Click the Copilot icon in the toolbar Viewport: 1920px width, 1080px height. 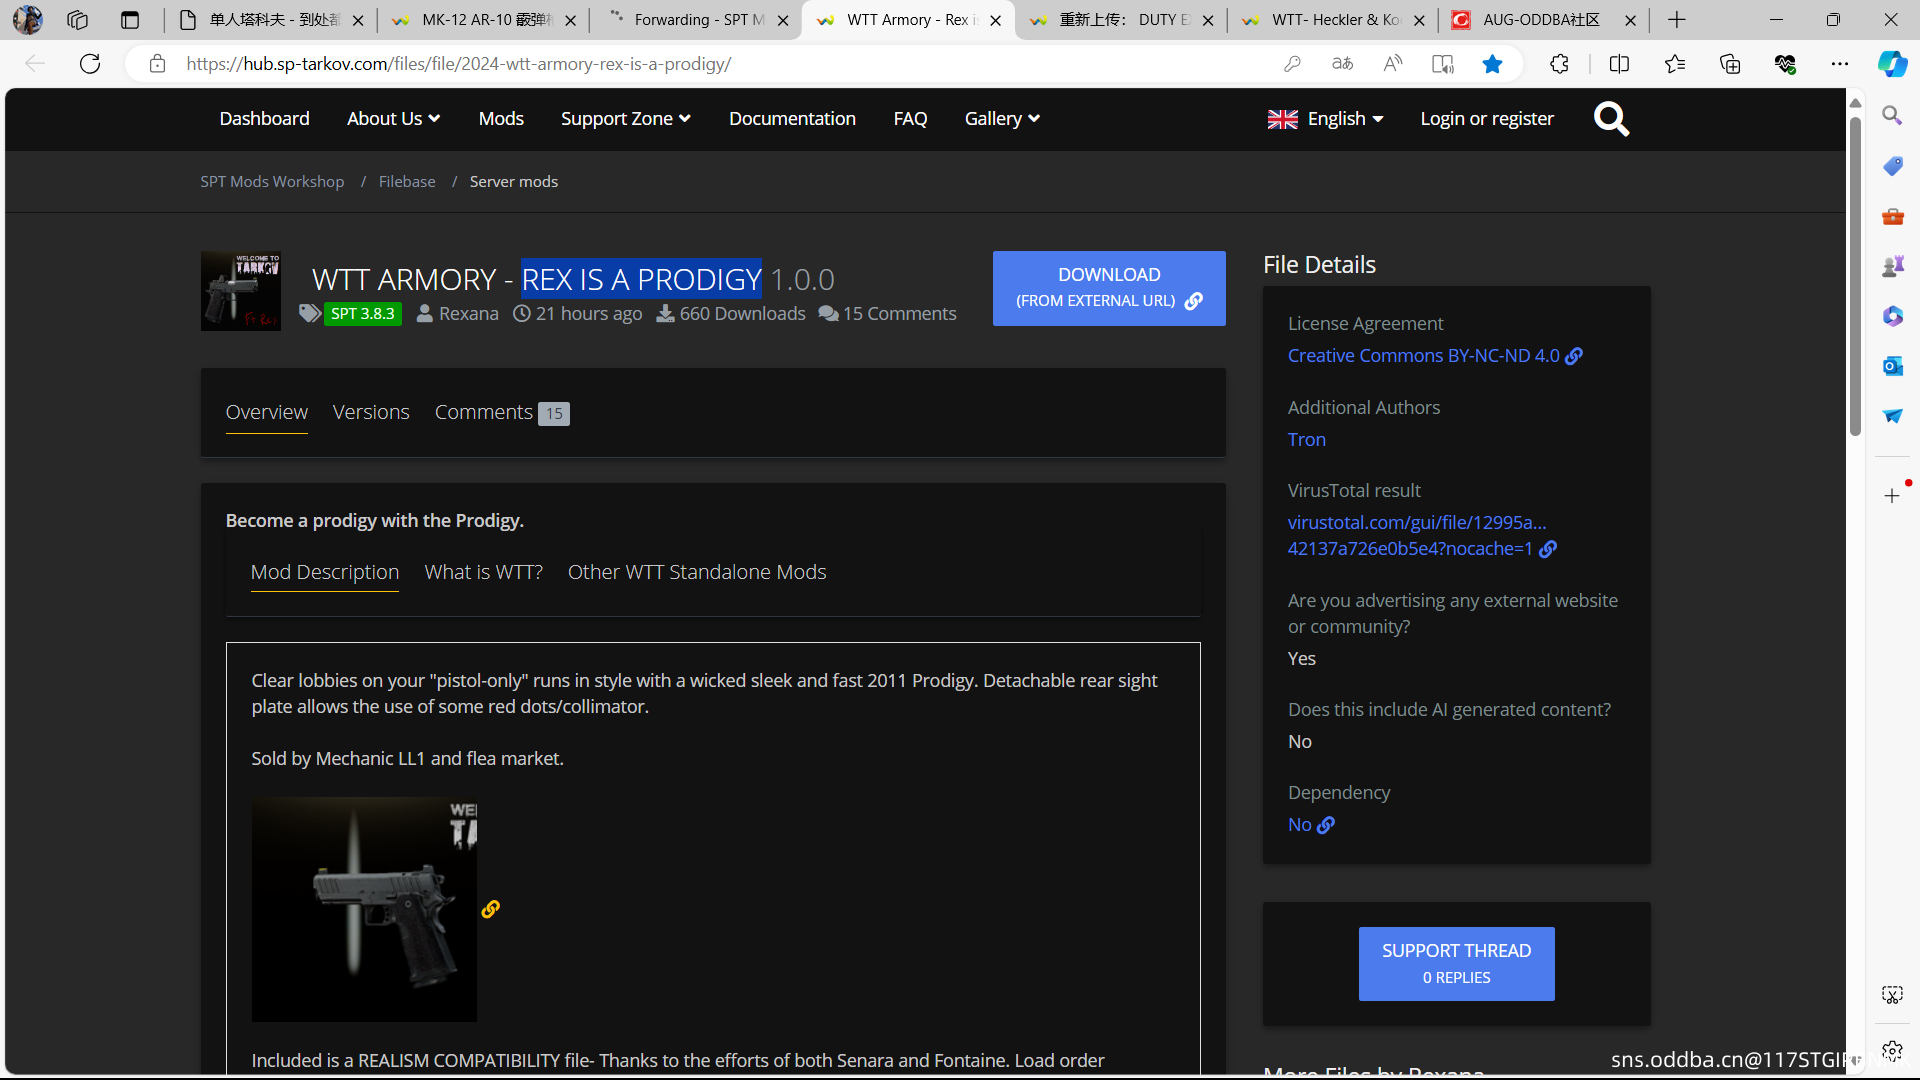tap(1891, 64)
